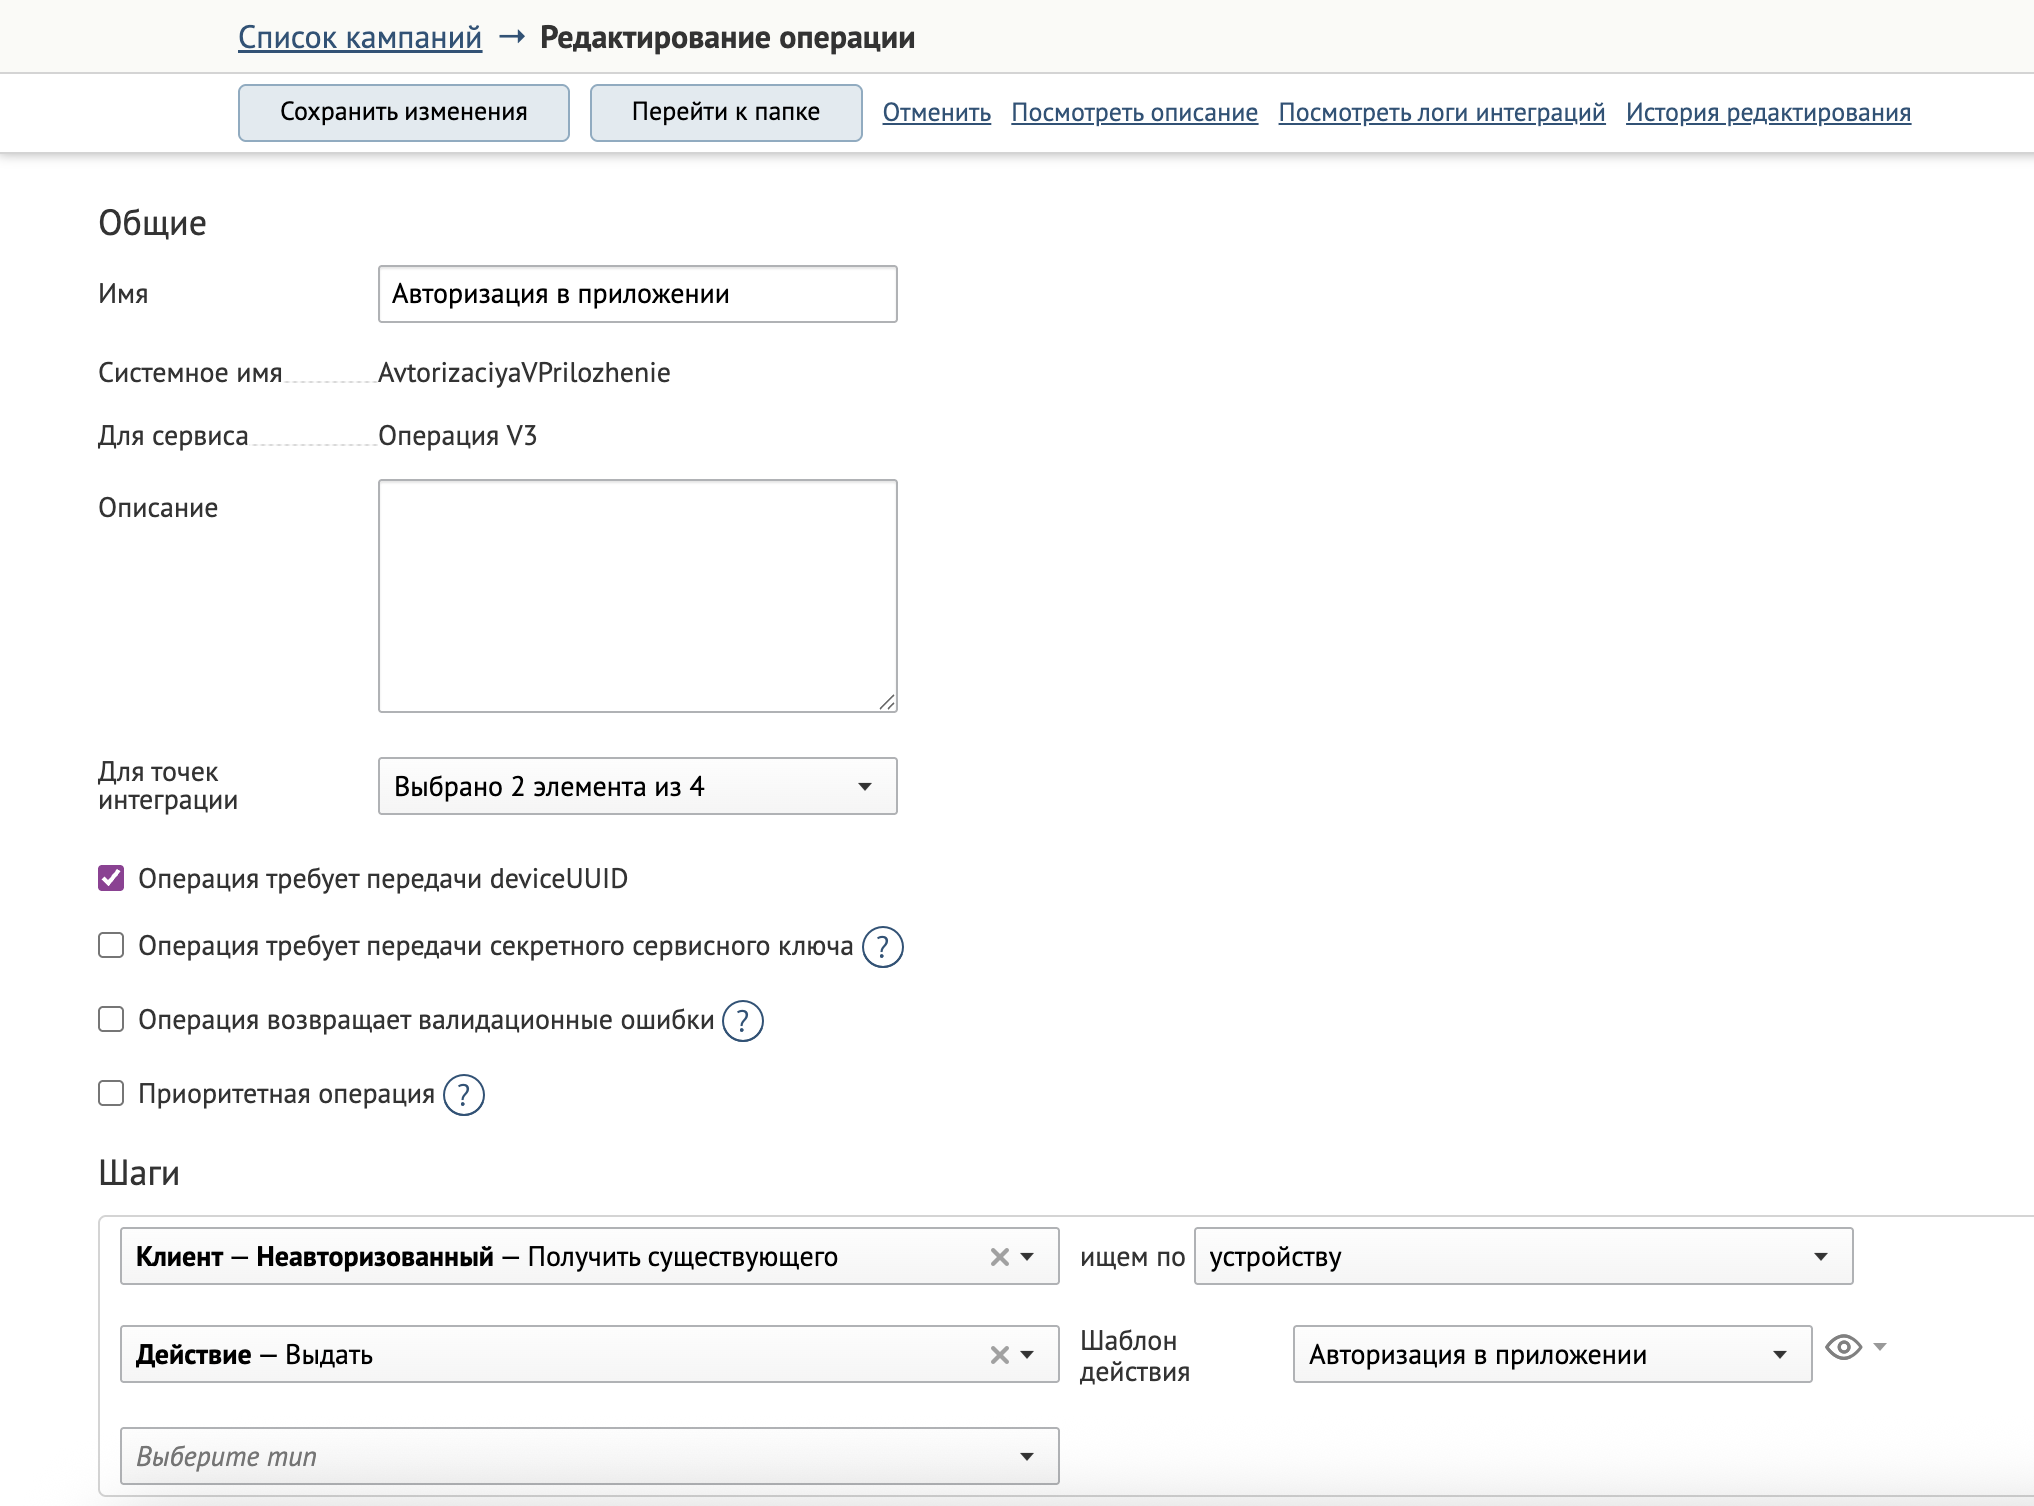The width and height of the screenshot is (2034, 1506).
Task: Open the Клиент — Неавторизованный step dropdown
Action: (x=589, y=1256)
